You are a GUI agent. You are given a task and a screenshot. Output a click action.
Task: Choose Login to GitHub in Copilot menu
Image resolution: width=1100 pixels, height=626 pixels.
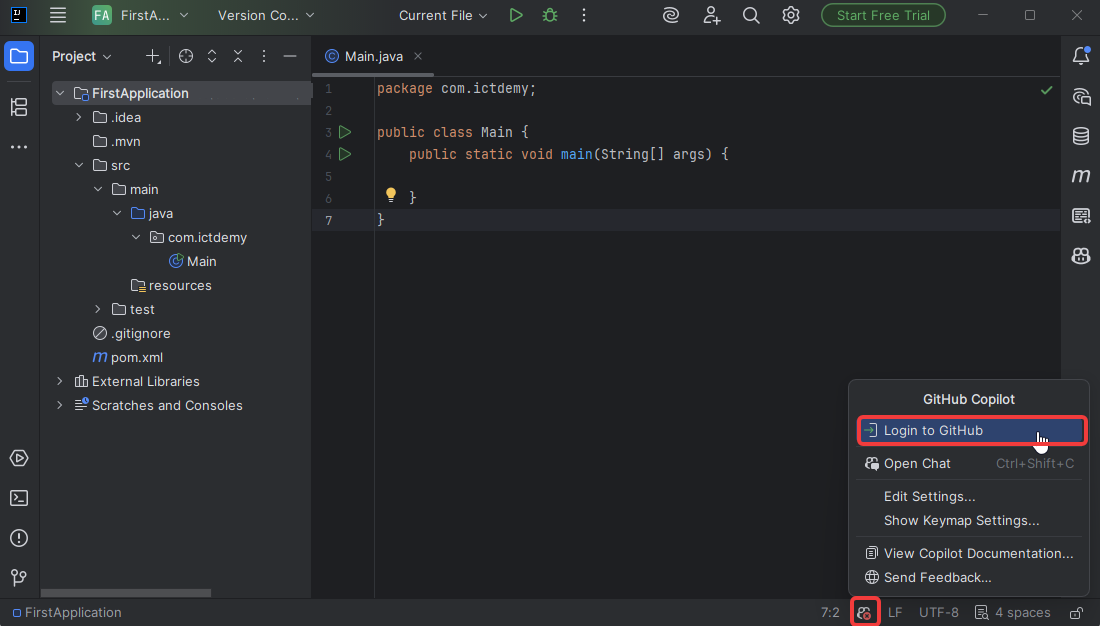coord(972,430)
